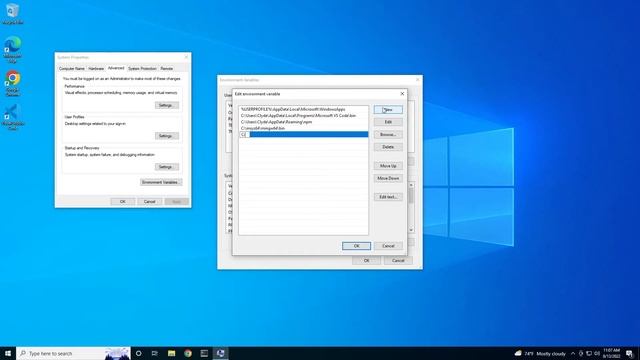The height and width of the screenshot is (360, 640).
Task: Close the Edit environment variable dialog
Action: (x=402, y=94)
